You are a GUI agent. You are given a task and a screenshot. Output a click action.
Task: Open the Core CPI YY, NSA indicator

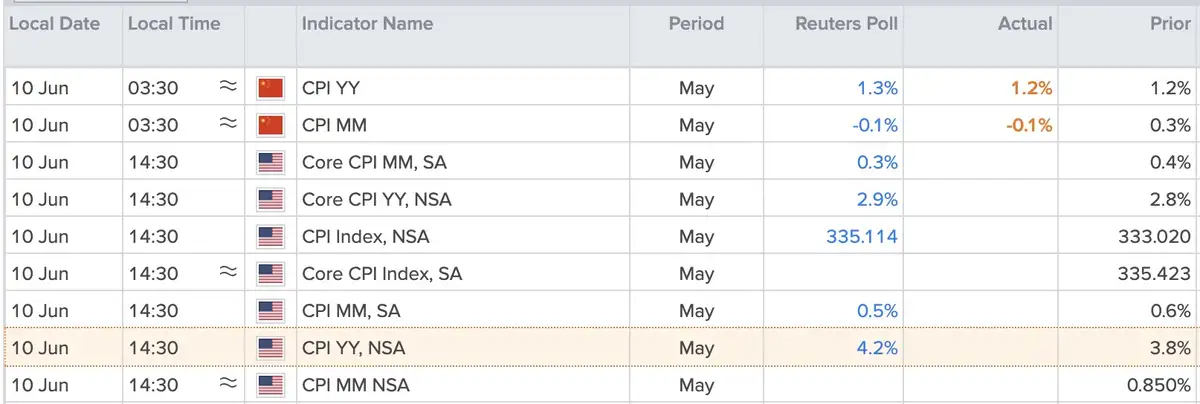pos(377,199)
